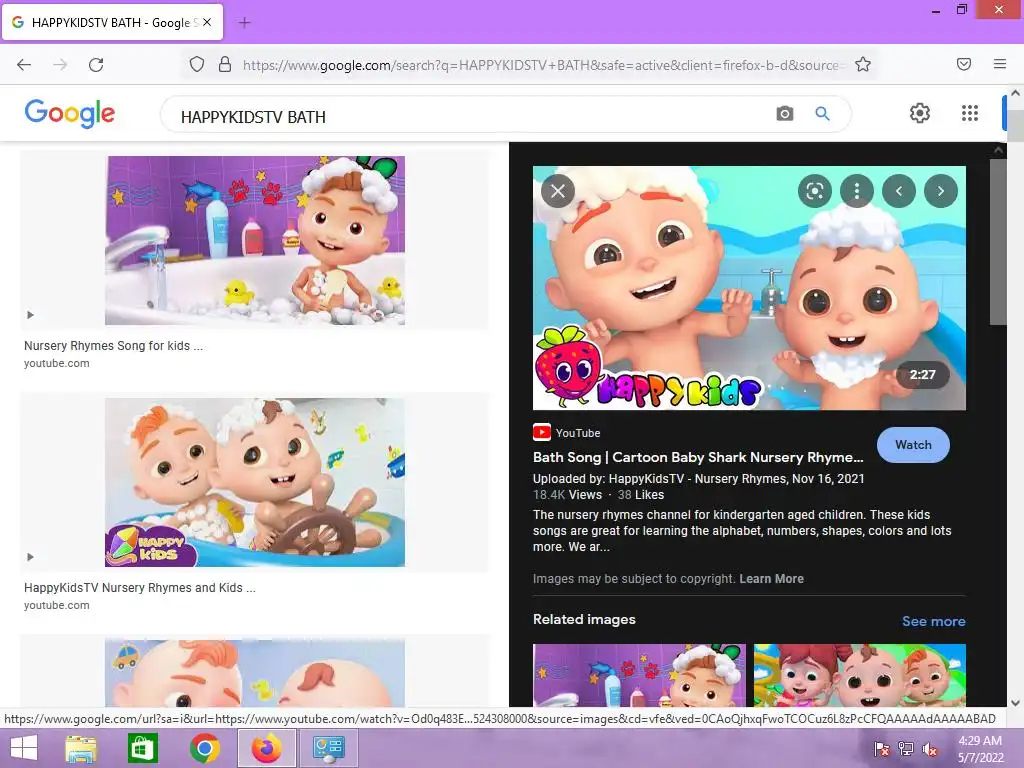This screenshot has height=768, width=1024.
Task: Click the site security padlock icon
Action: pyautogui.click(x=225, y=65)
